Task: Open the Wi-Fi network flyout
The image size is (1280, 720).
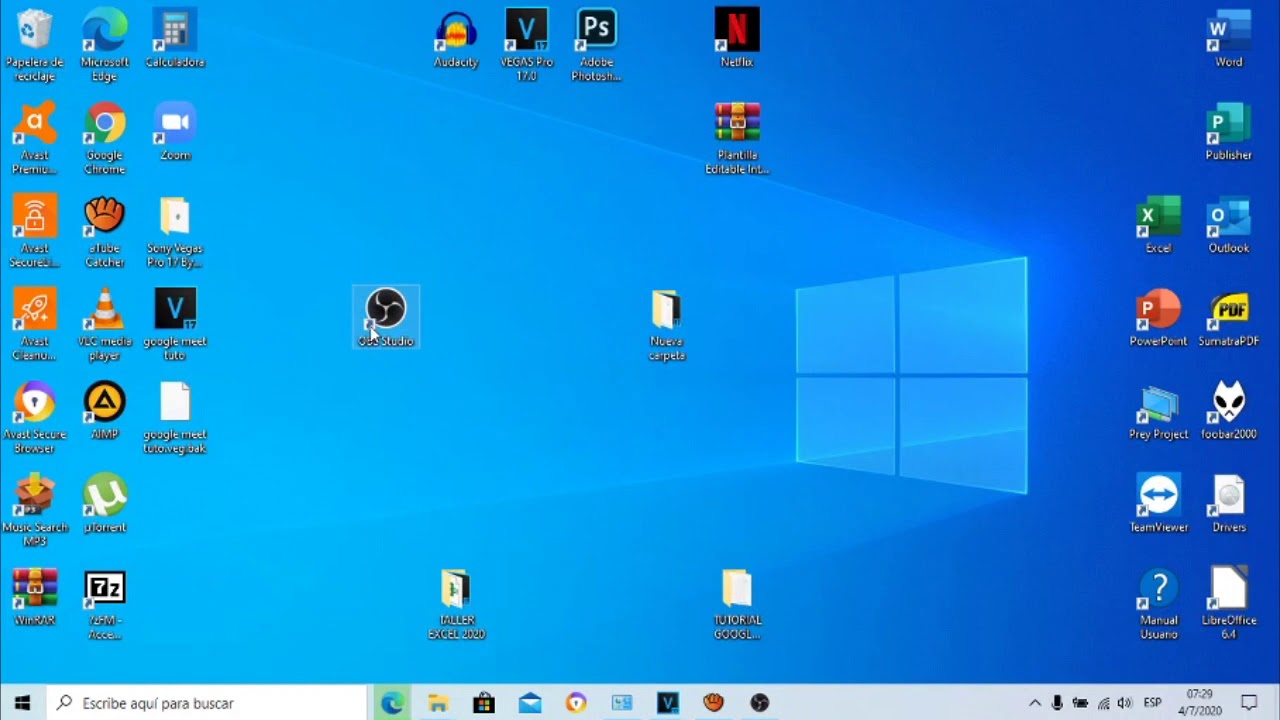Action: point(1103,703)
